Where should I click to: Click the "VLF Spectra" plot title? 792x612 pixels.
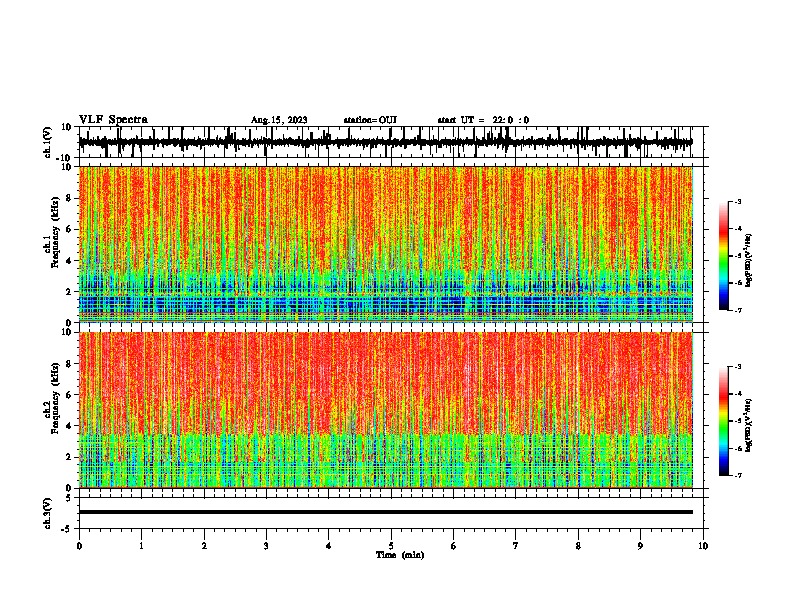point(113,120)
